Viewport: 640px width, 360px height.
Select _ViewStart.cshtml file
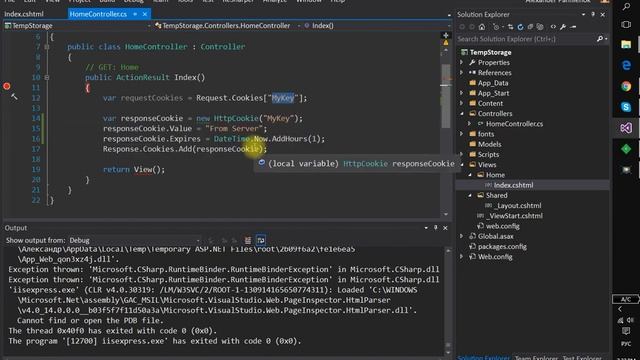coord(514,216)
